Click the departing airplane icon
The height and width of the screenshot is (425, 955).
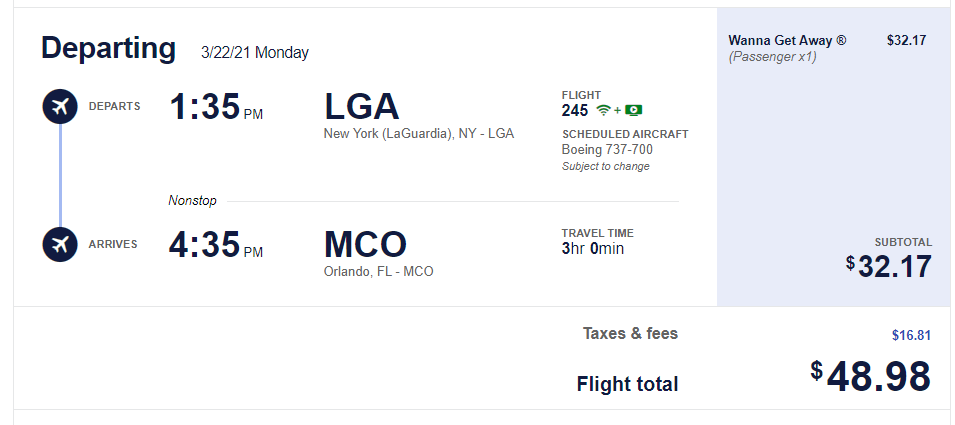point(60,107)
